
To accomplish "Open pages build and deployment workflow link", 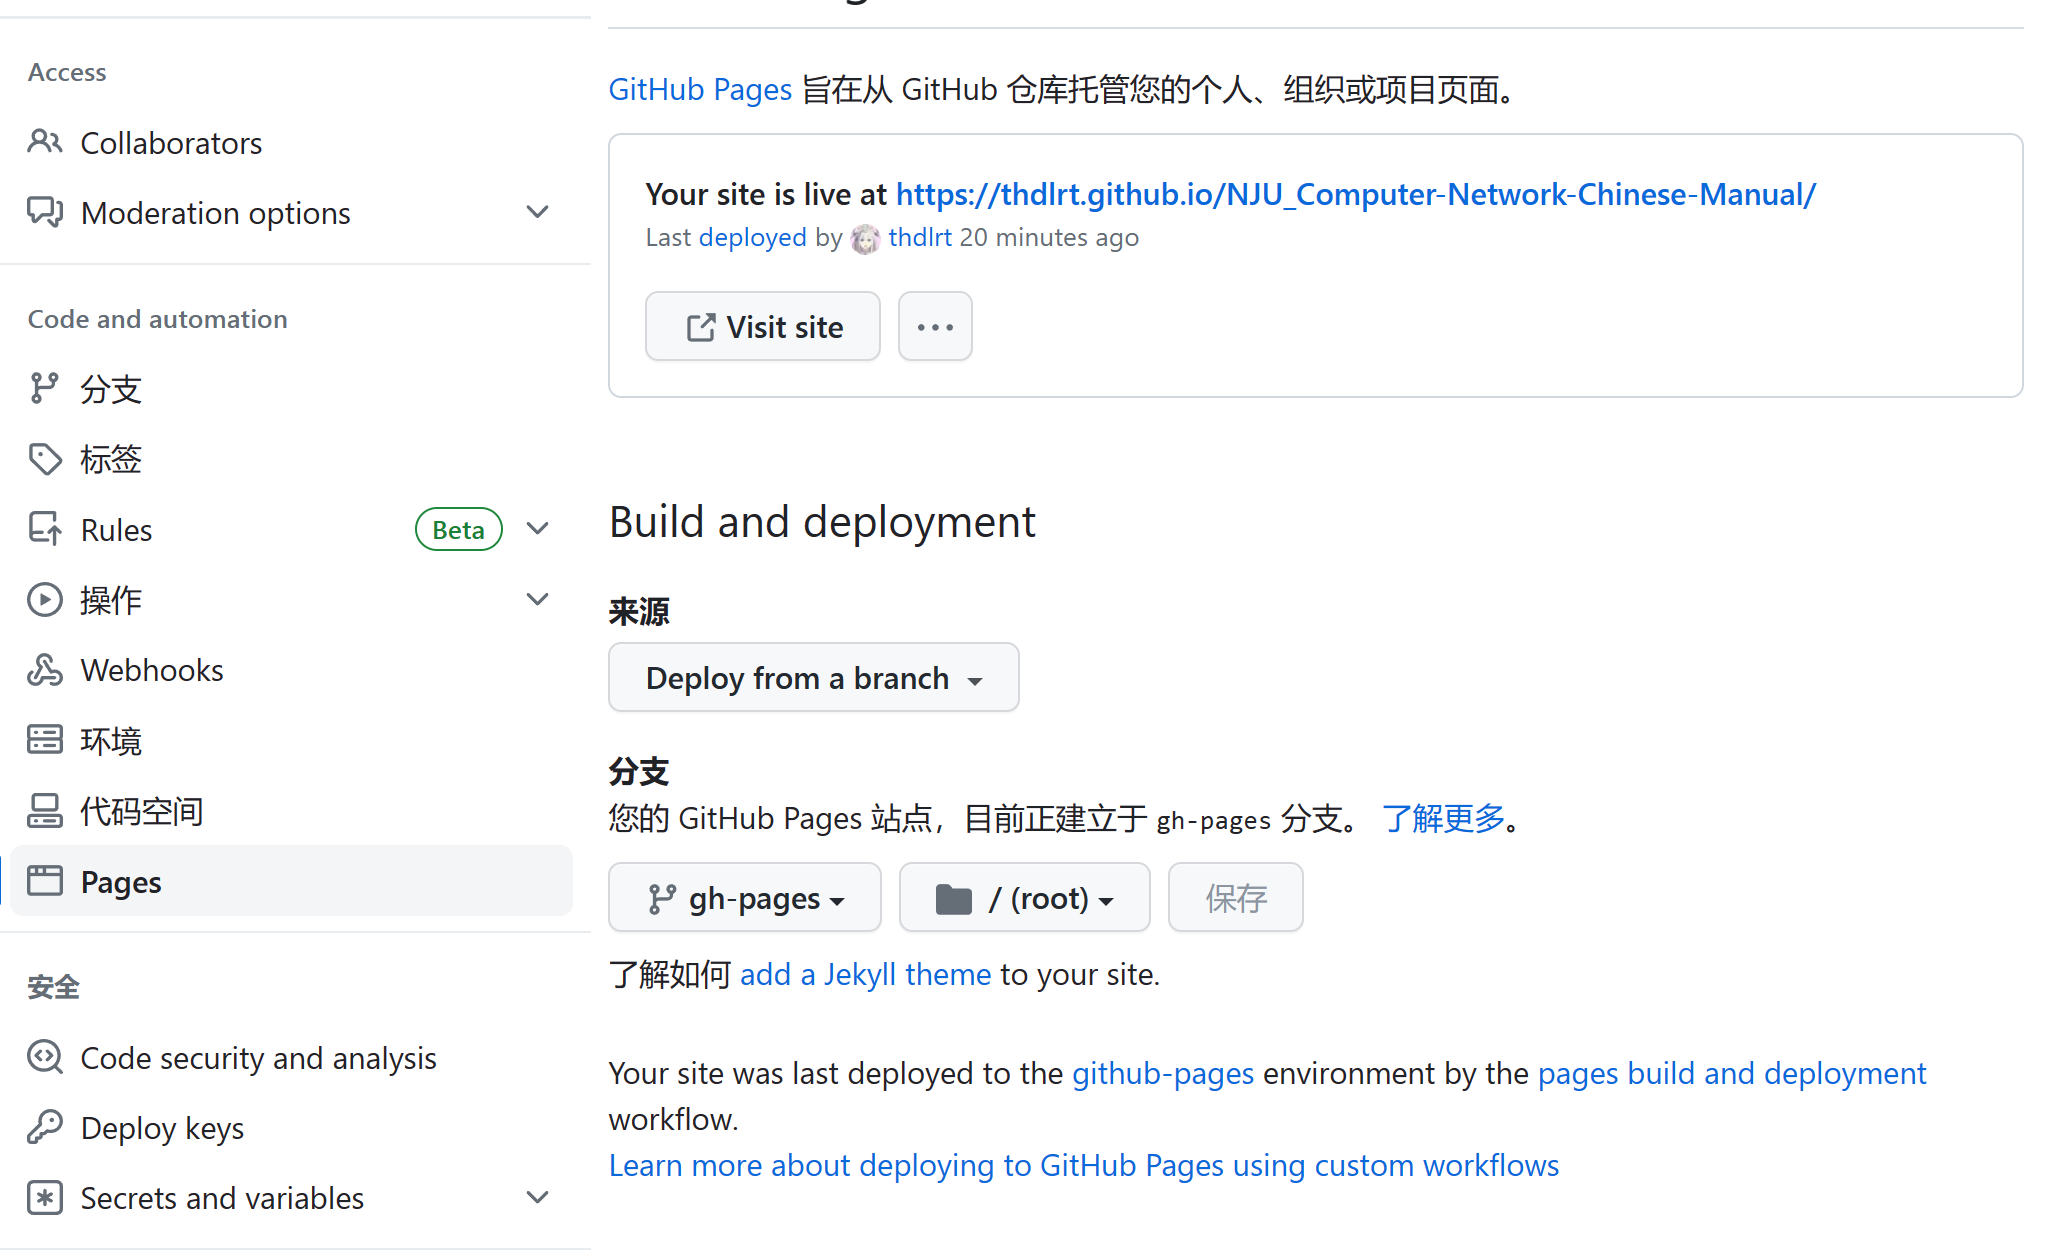I will [x=1732, y=1073].
